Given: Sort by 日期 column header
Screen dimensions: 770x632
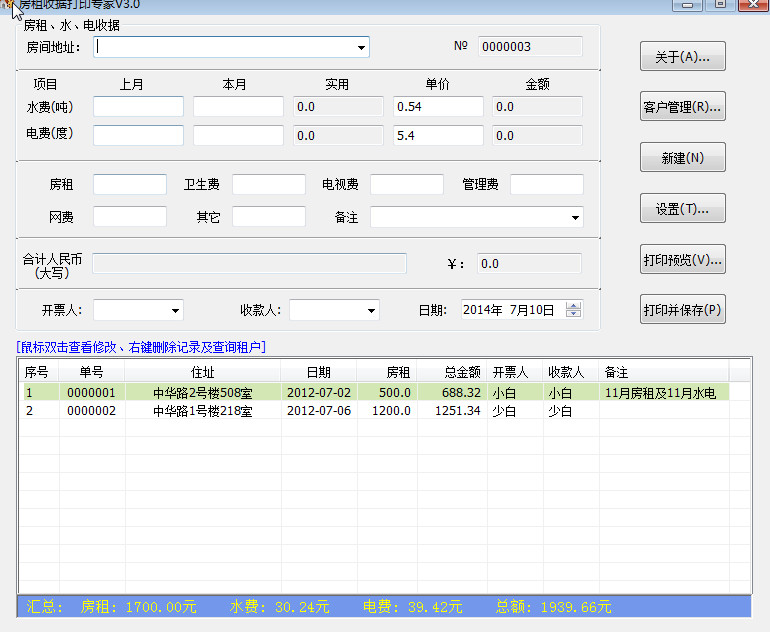Looking at the screenshot, I should pyautogui.click(x=319, y=372).
